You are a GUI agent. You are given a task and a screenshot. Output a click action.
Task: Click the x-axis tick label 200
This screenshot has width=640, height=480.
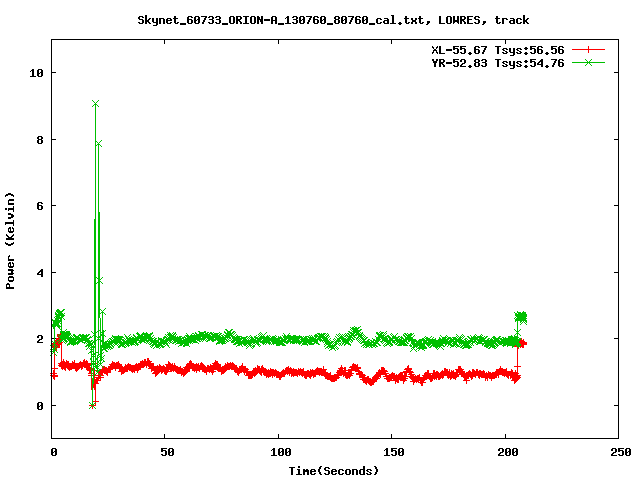508,452
